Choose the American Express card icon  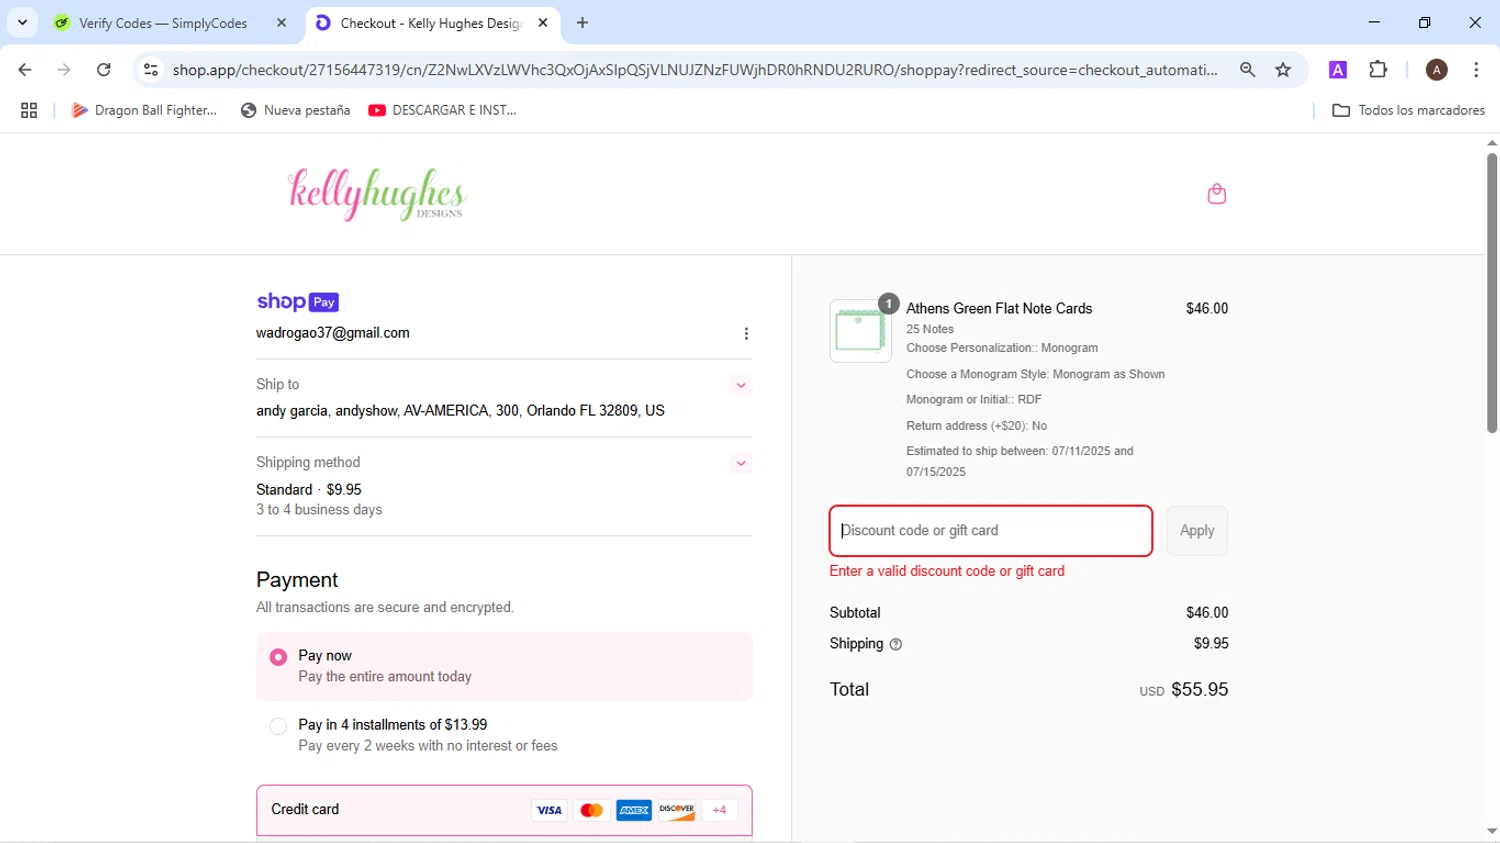click(634, 810)
